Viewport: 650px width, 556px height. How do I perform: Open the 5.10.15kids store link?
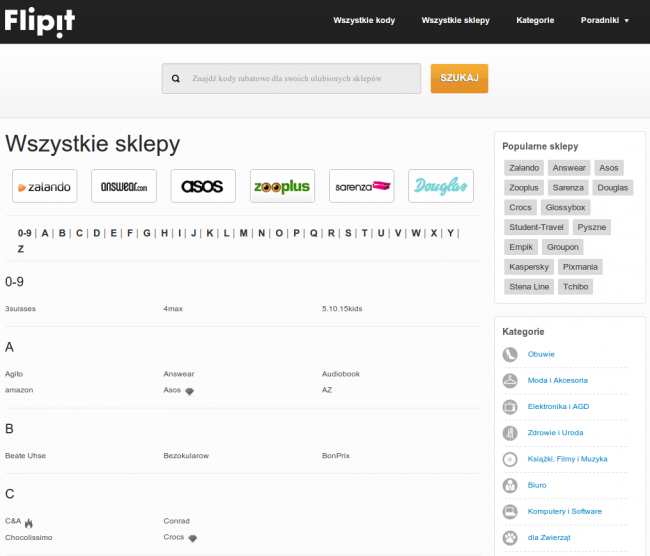(x=342, y=309)
